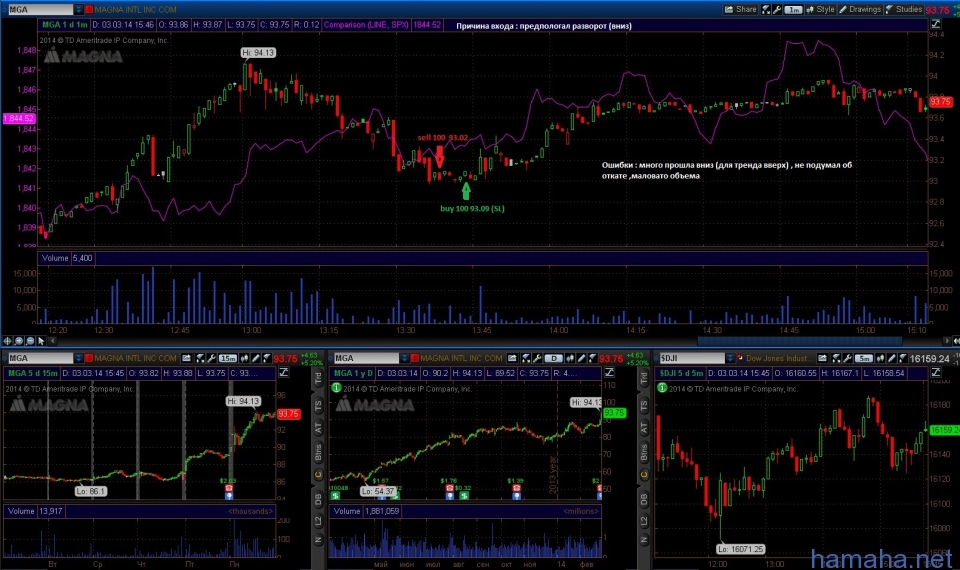Open Trd side tab beside MGA daily chart
Image resolution: width=960 pixels, height=570 pixels.
[643, 378]
